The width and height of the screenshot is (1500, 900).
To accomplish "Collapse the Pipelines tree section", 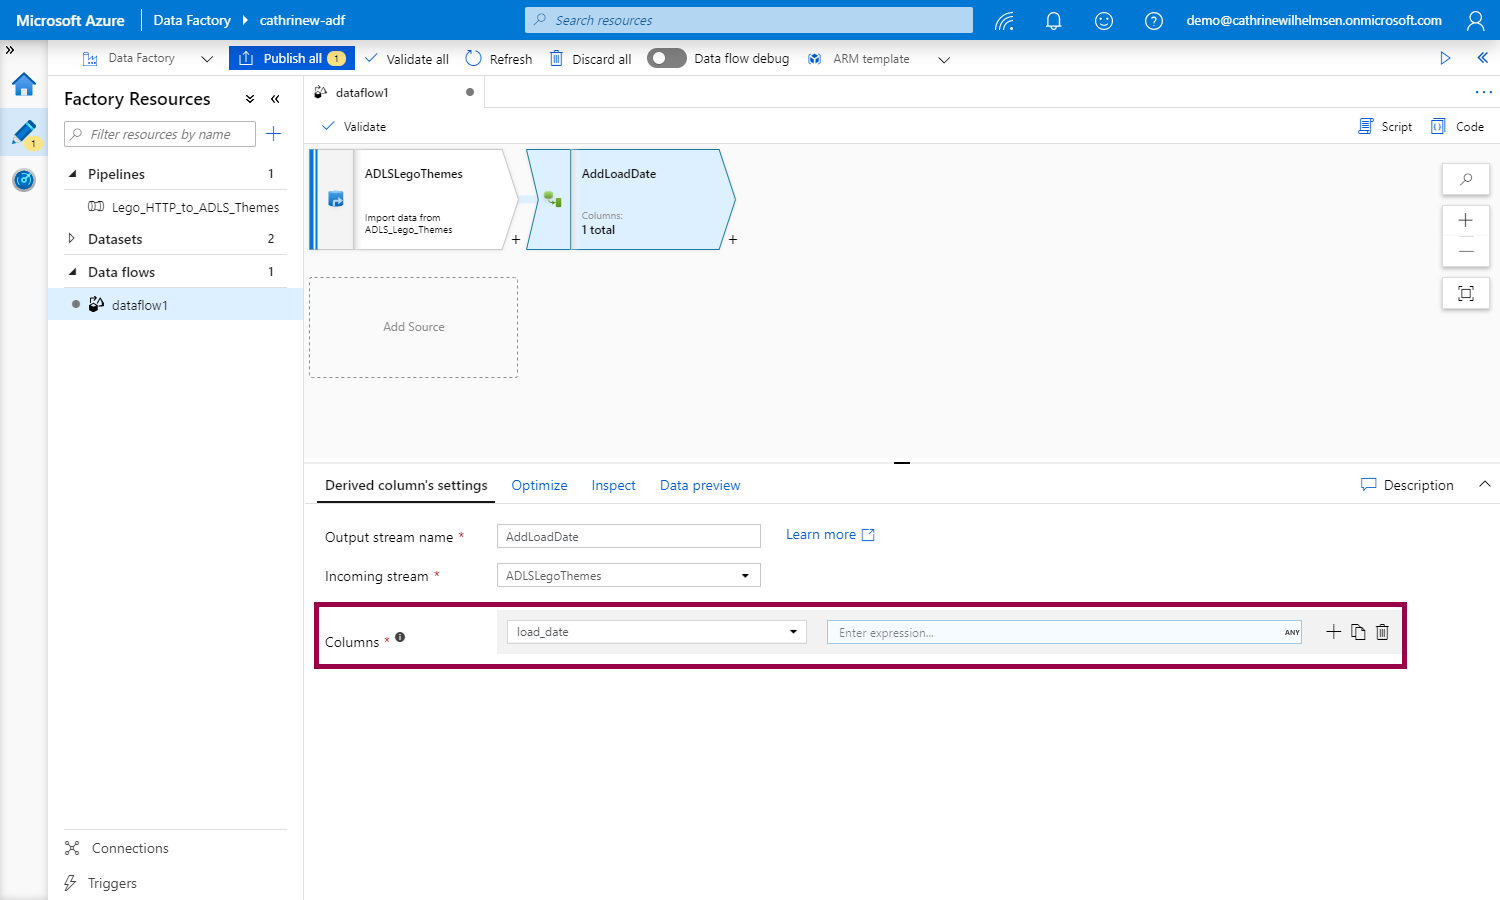I will pyautogui.click(x=72, y=174).
